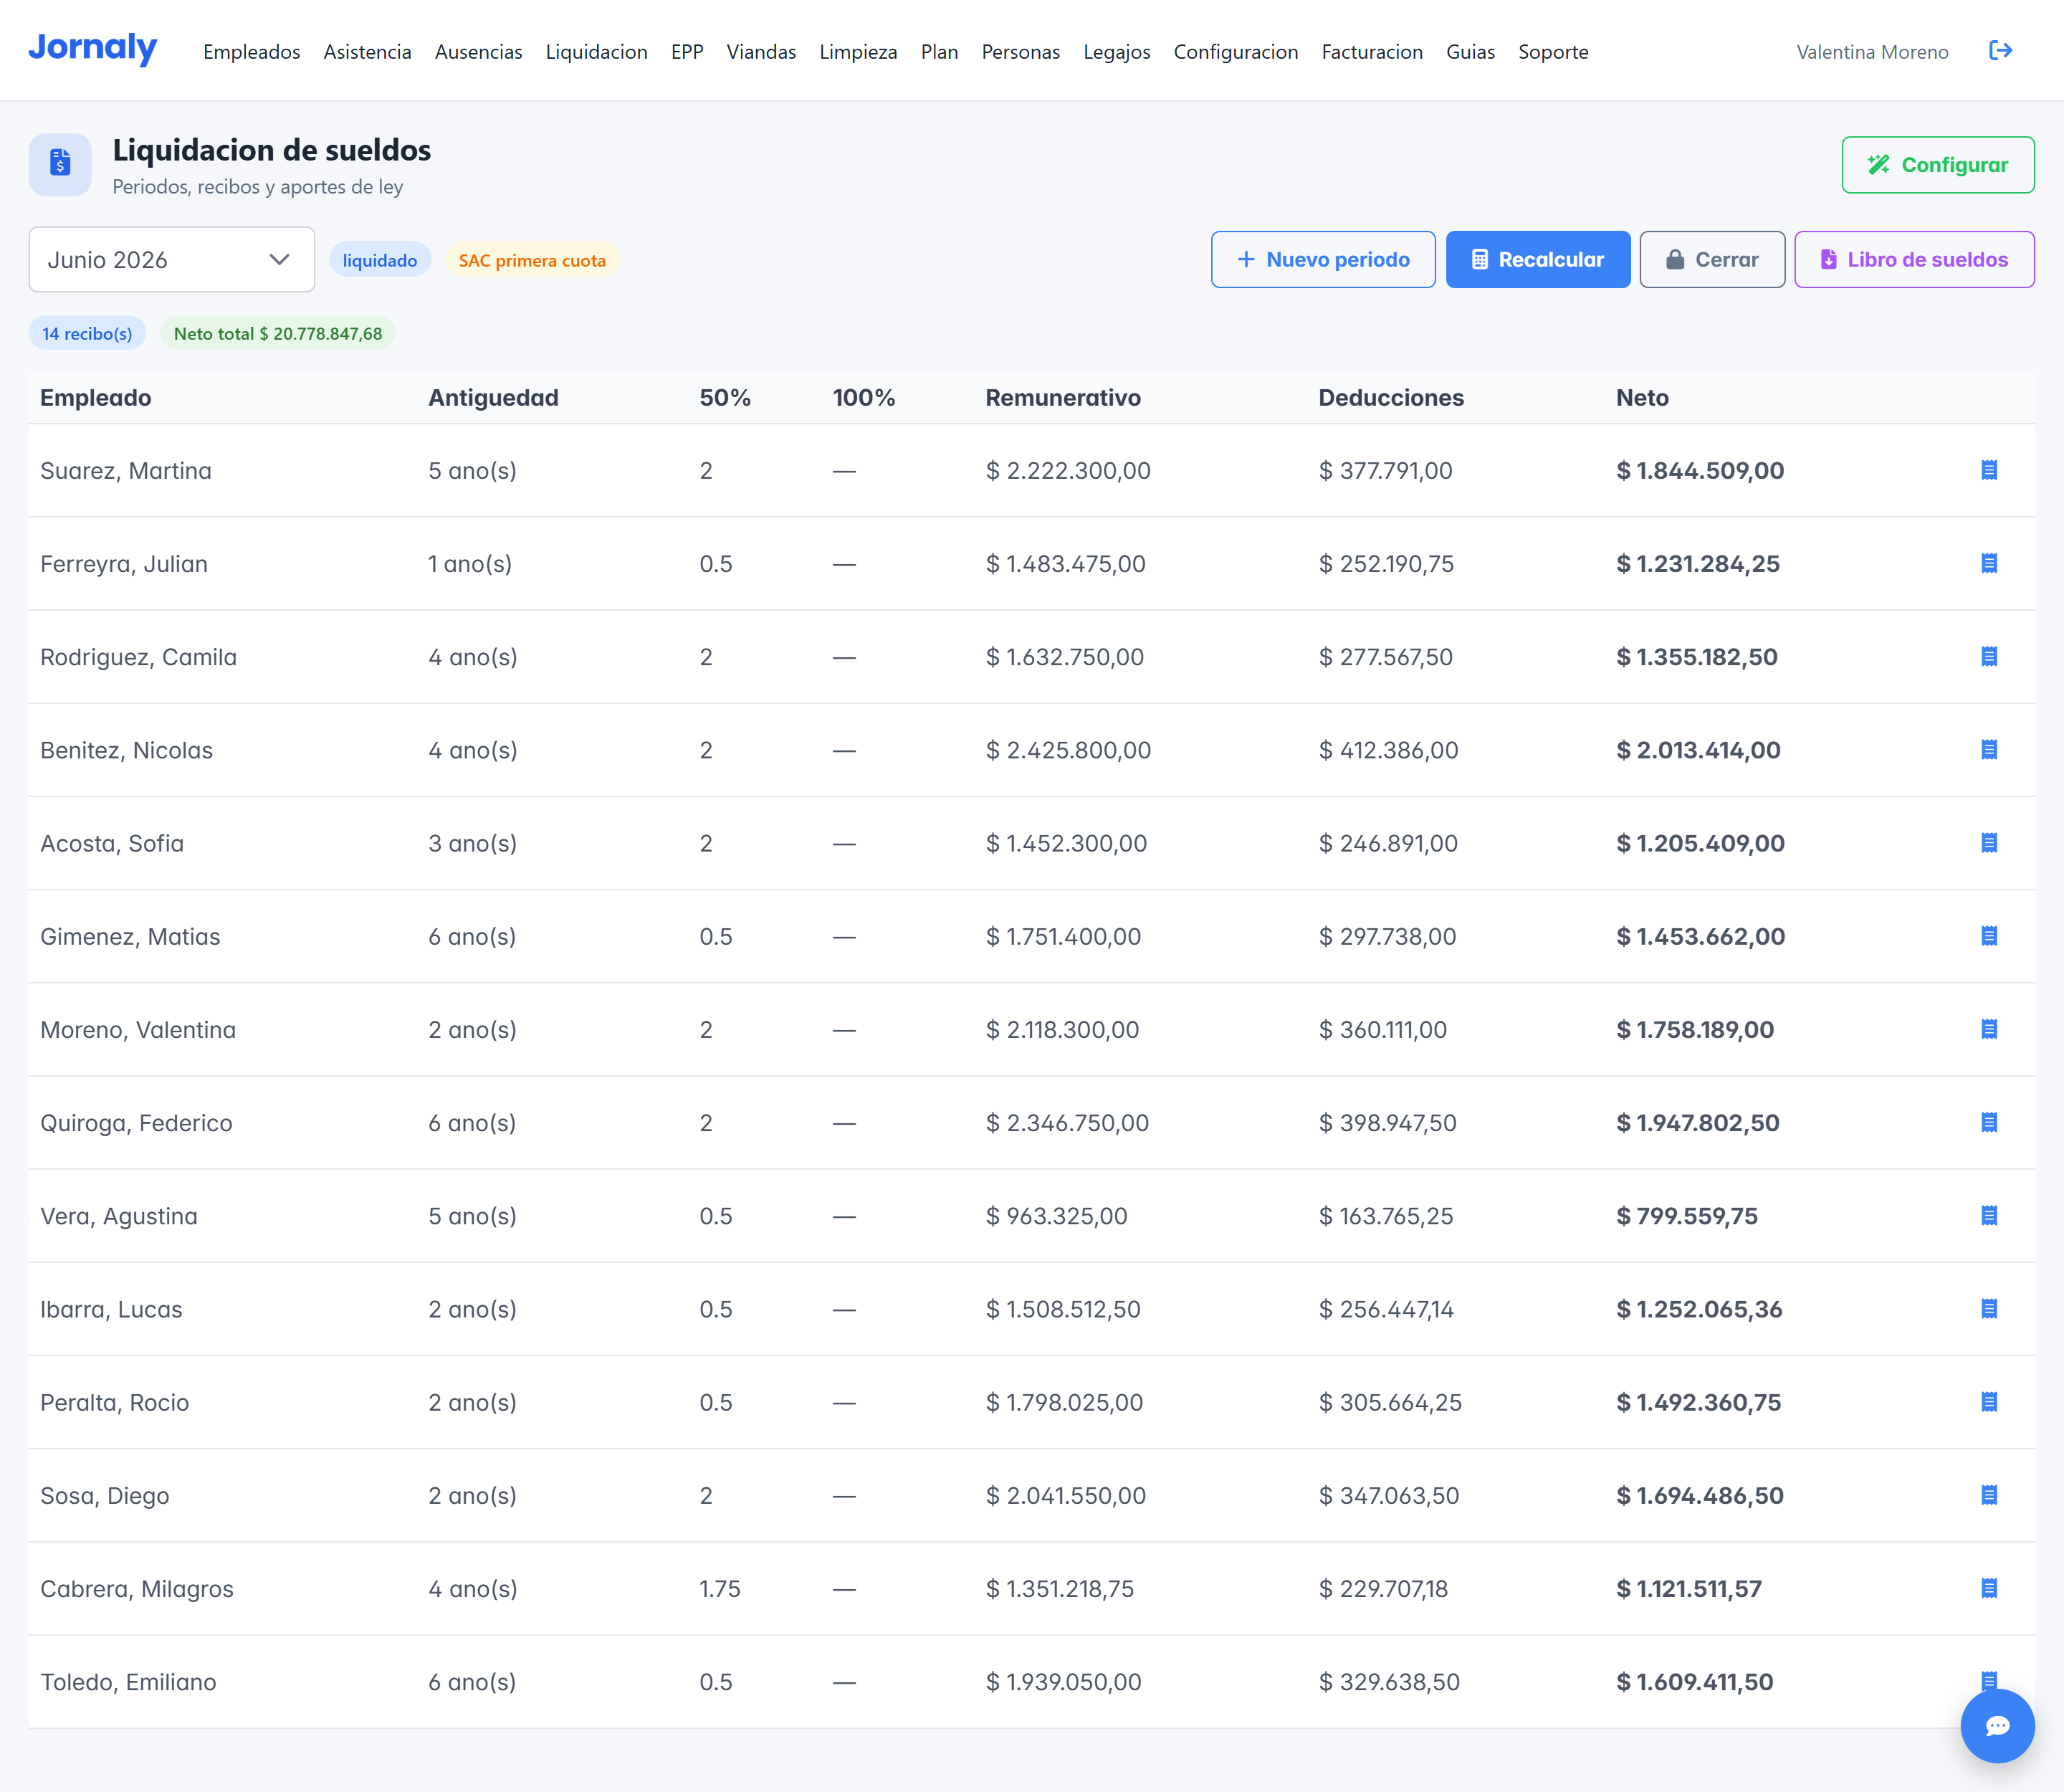Go to the Facturacion menu

[1372, 52]
